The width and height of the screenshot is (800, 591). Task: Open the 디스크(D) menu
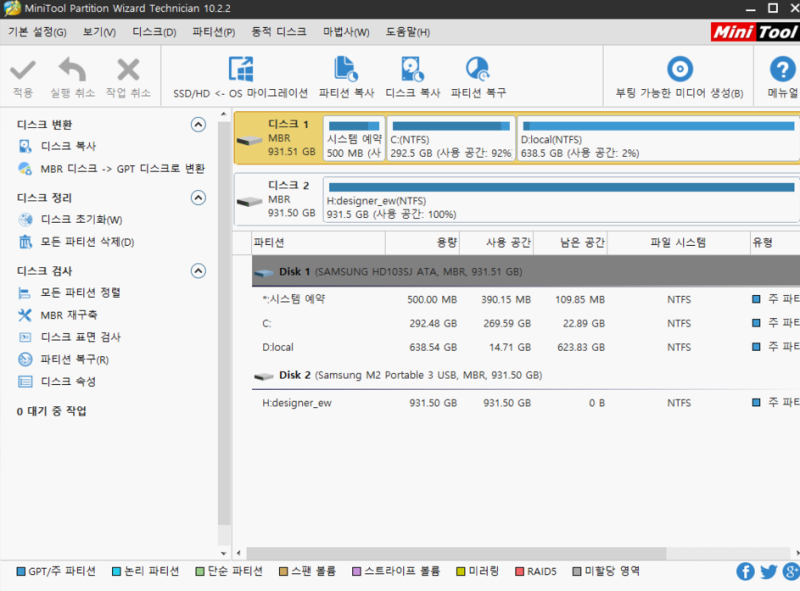(x=154, y=32)
